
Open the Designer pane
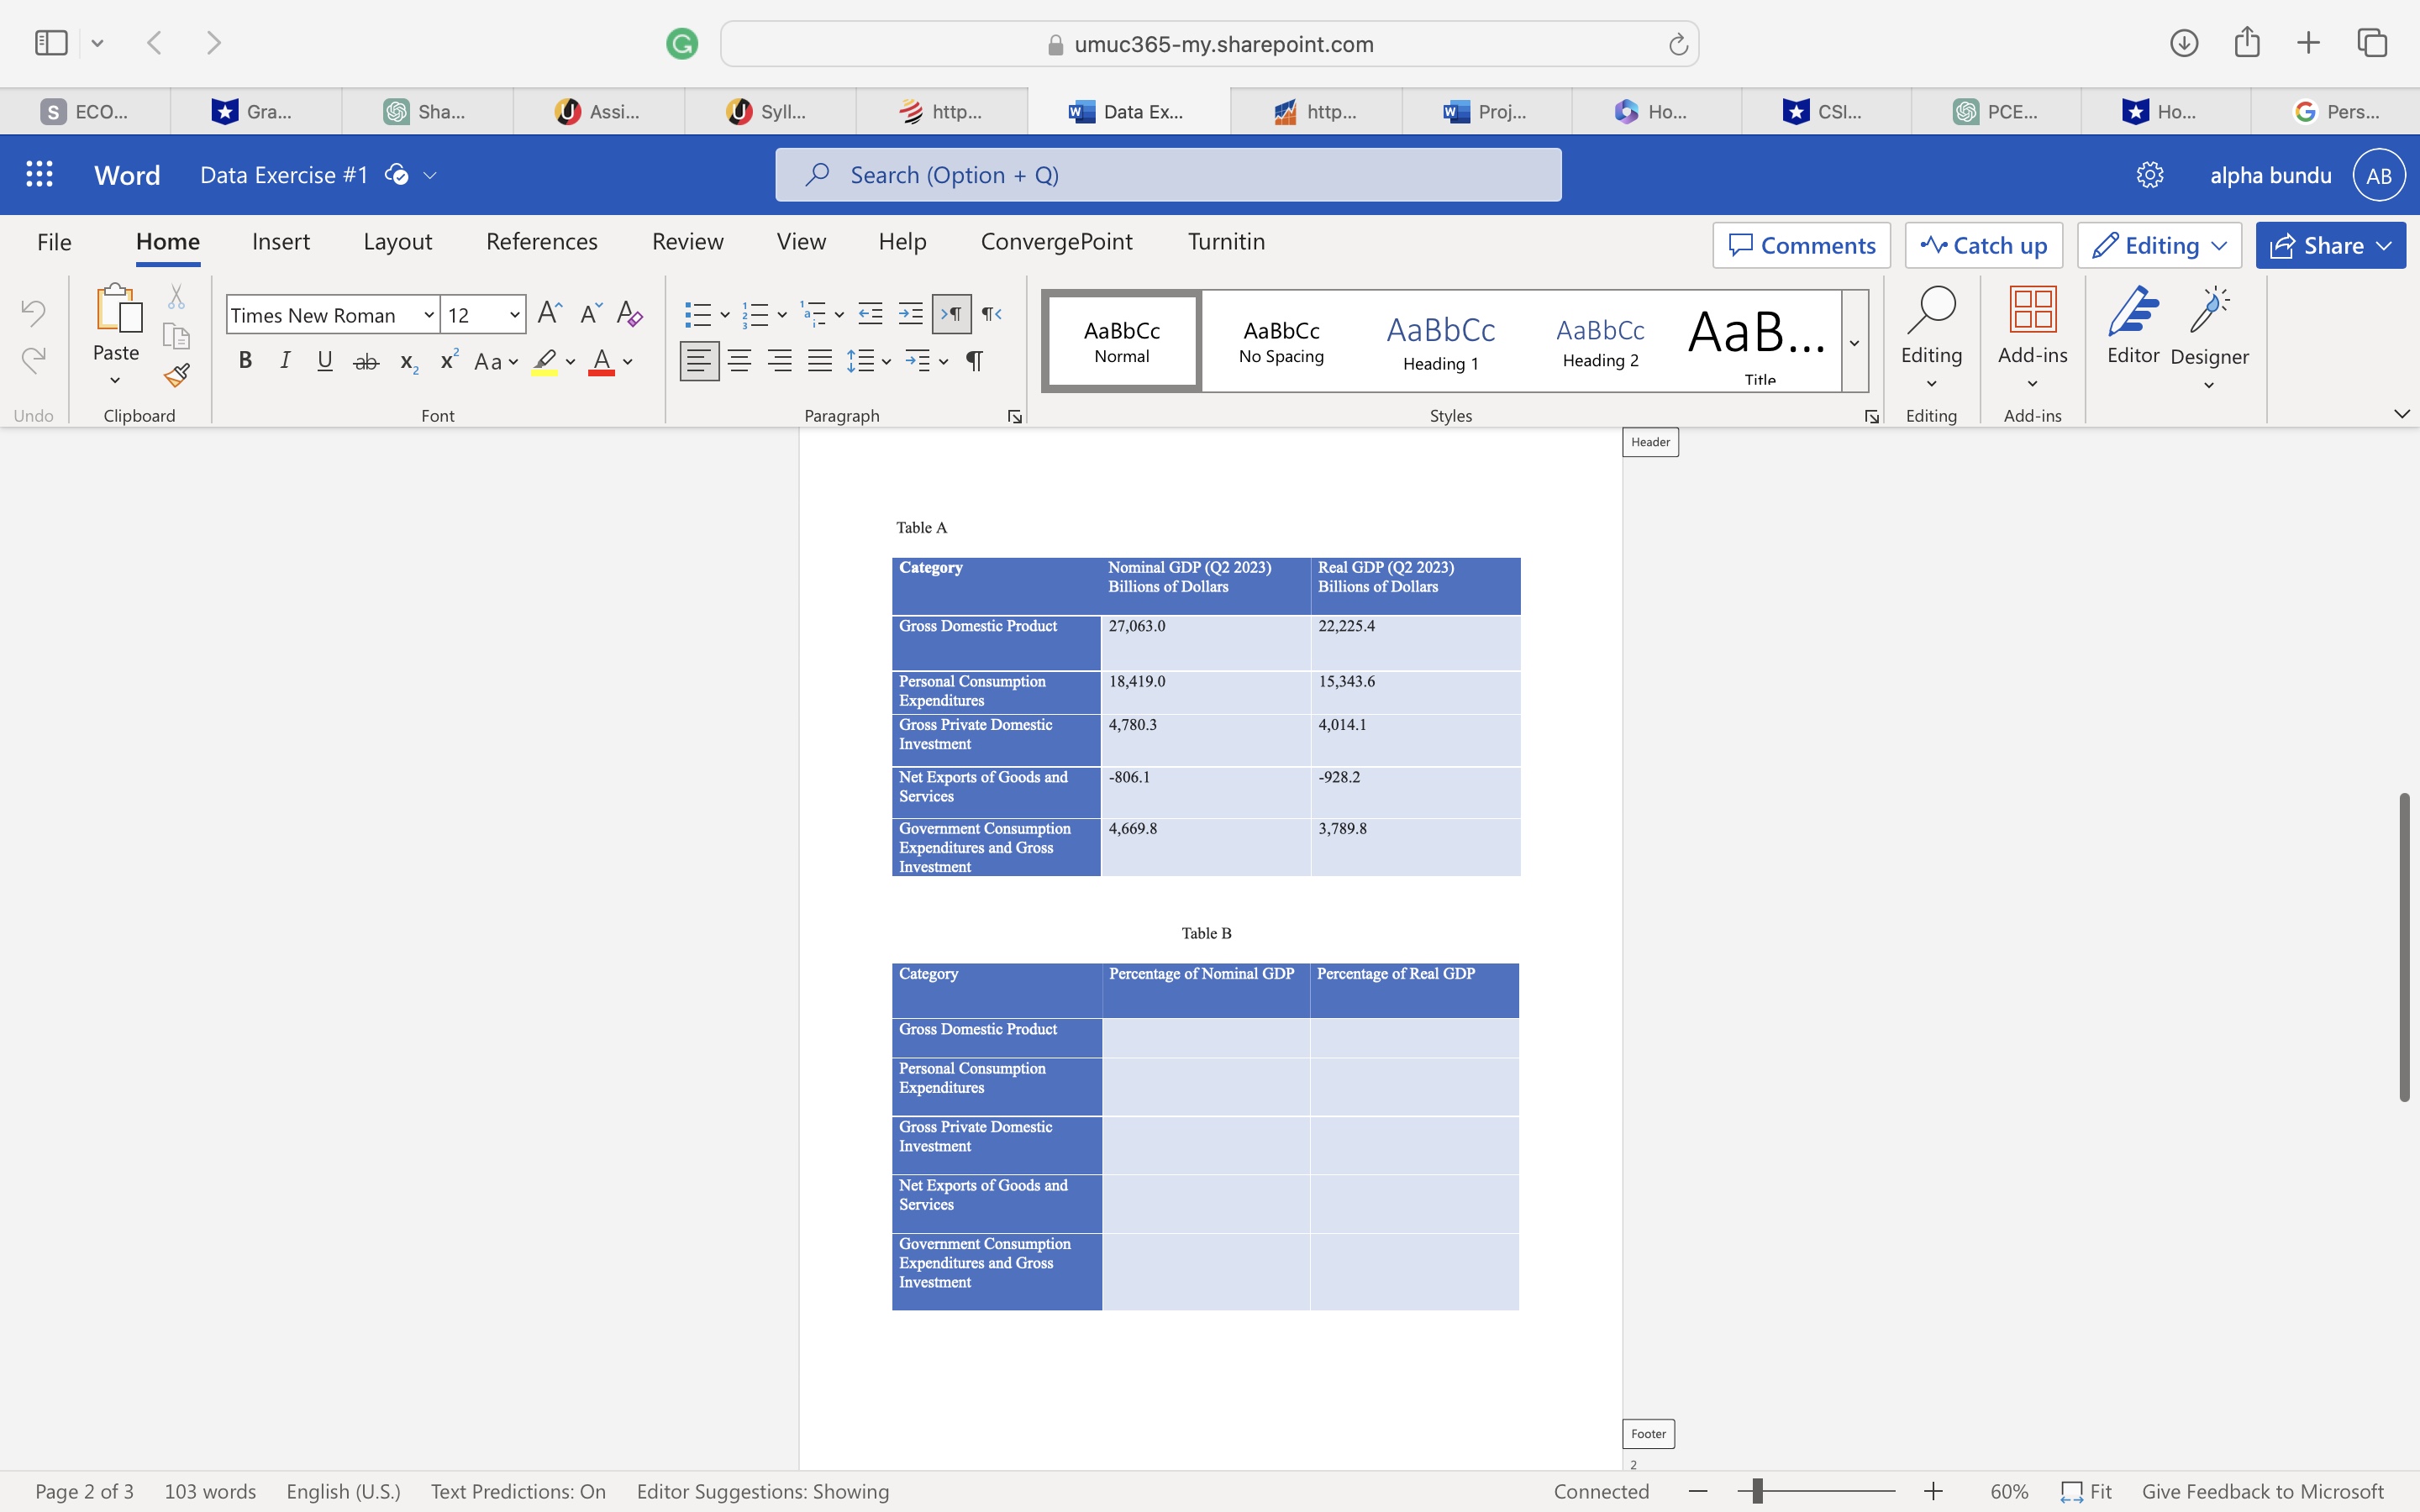point(2209,330)
